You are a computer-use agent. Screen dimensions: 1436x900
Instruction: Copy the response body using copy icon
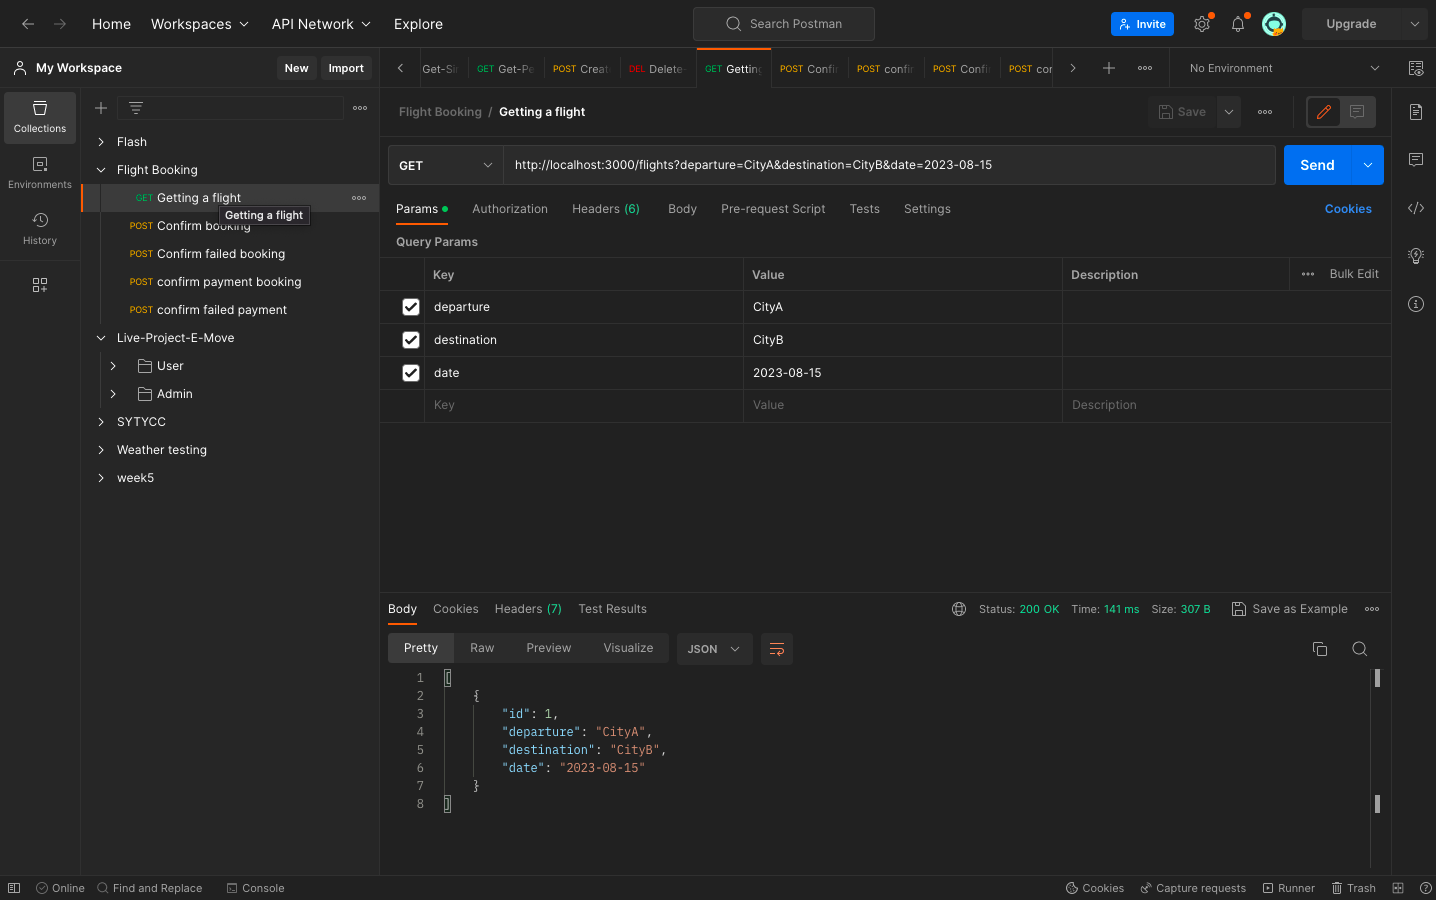pos(1320,648)
